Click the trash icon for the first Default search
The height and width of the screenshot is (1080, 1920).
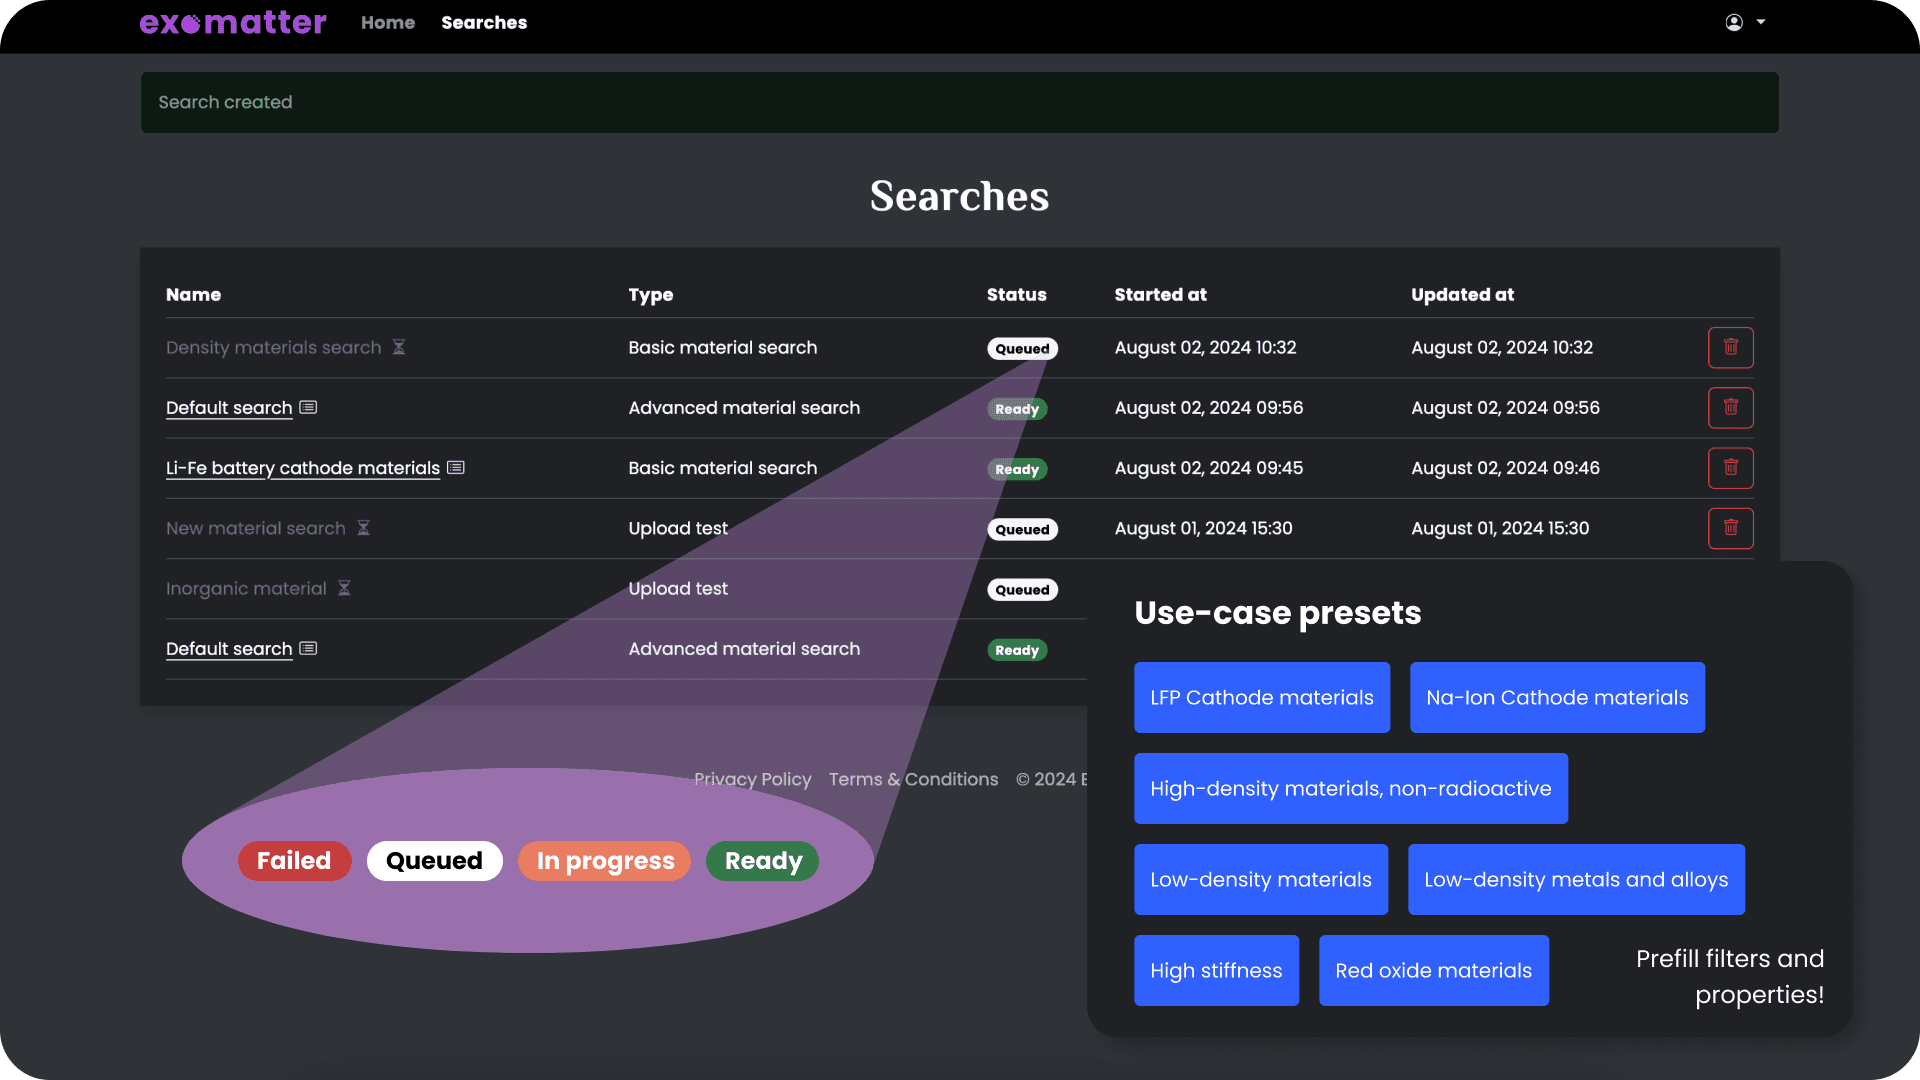(x=1730, y=408)
